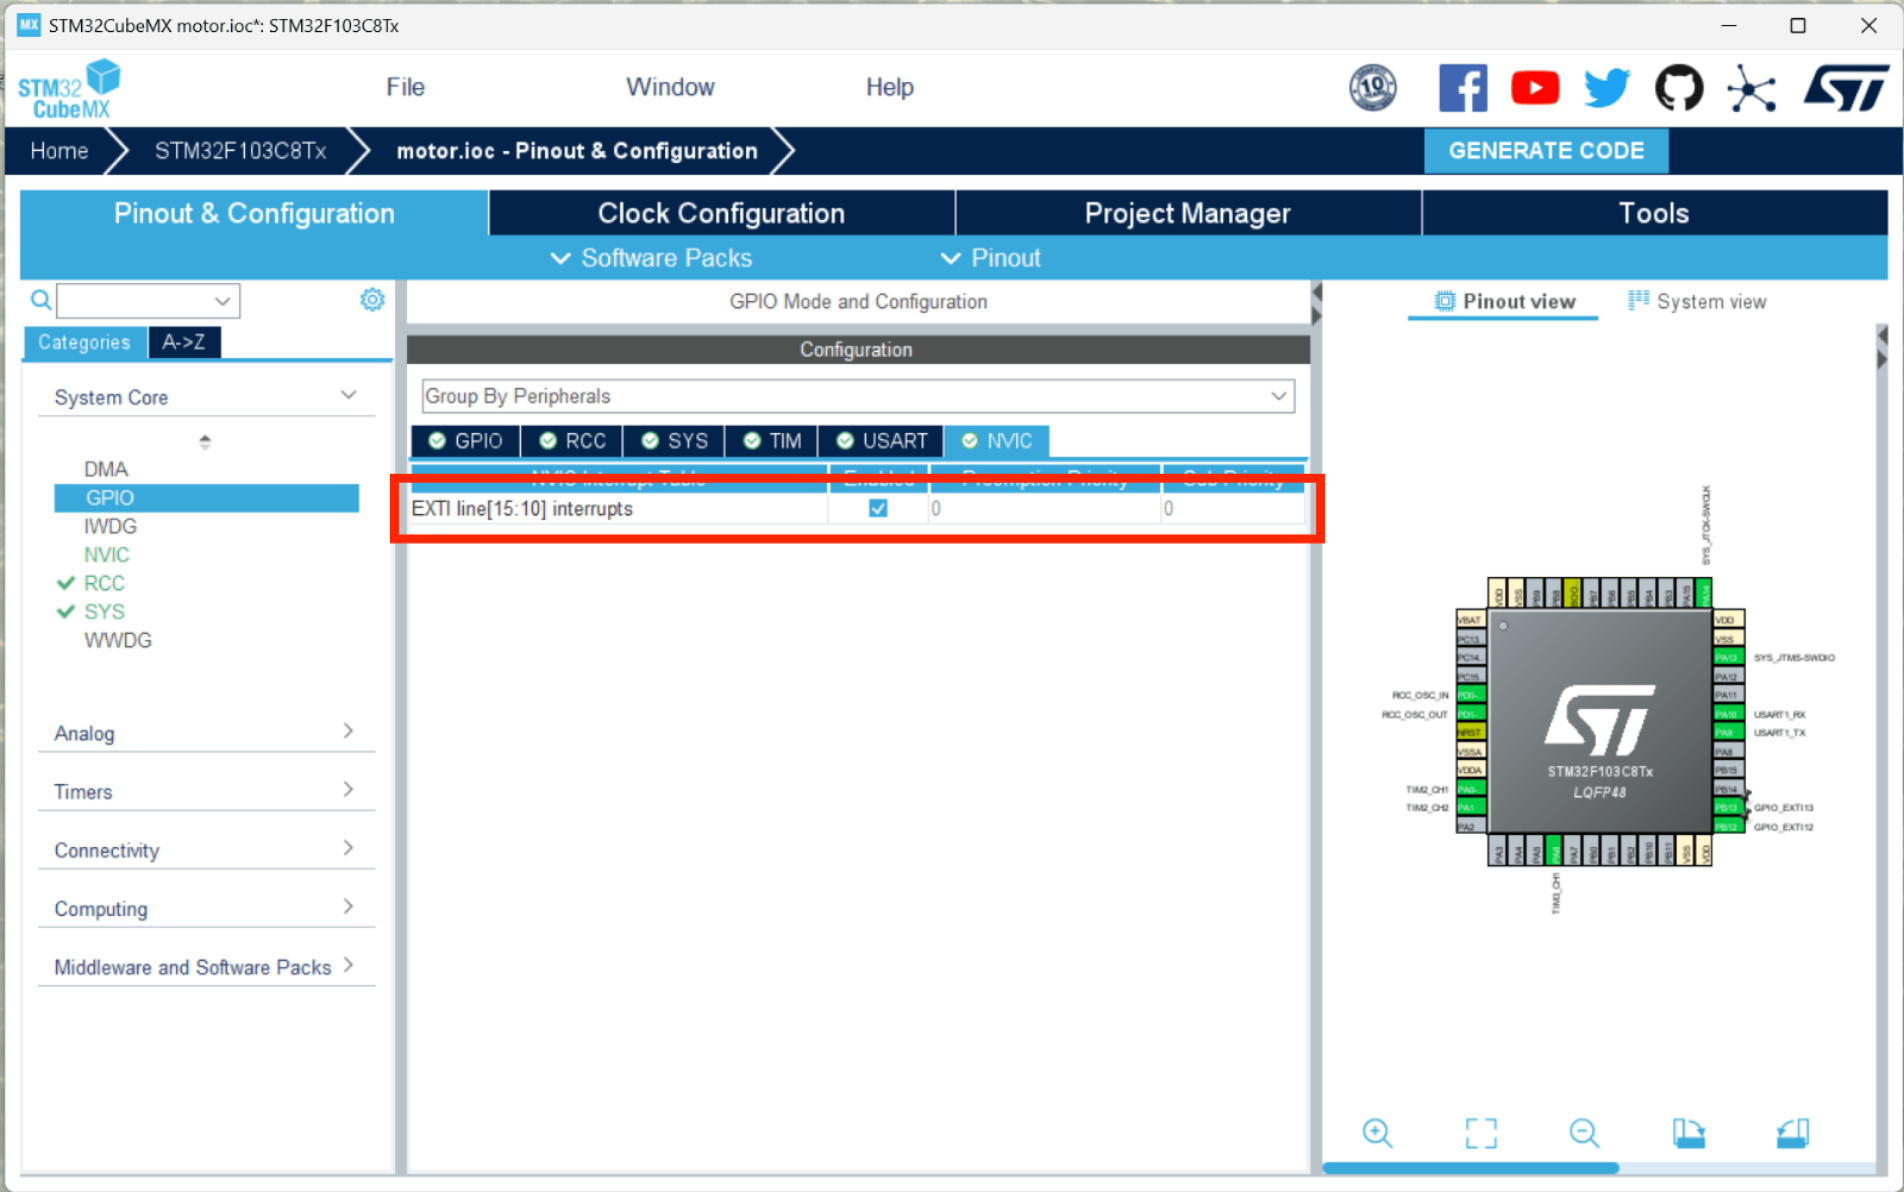Open the Facebook icon link
Screen dimensions: 1904x1192
tap(1462, 88)
